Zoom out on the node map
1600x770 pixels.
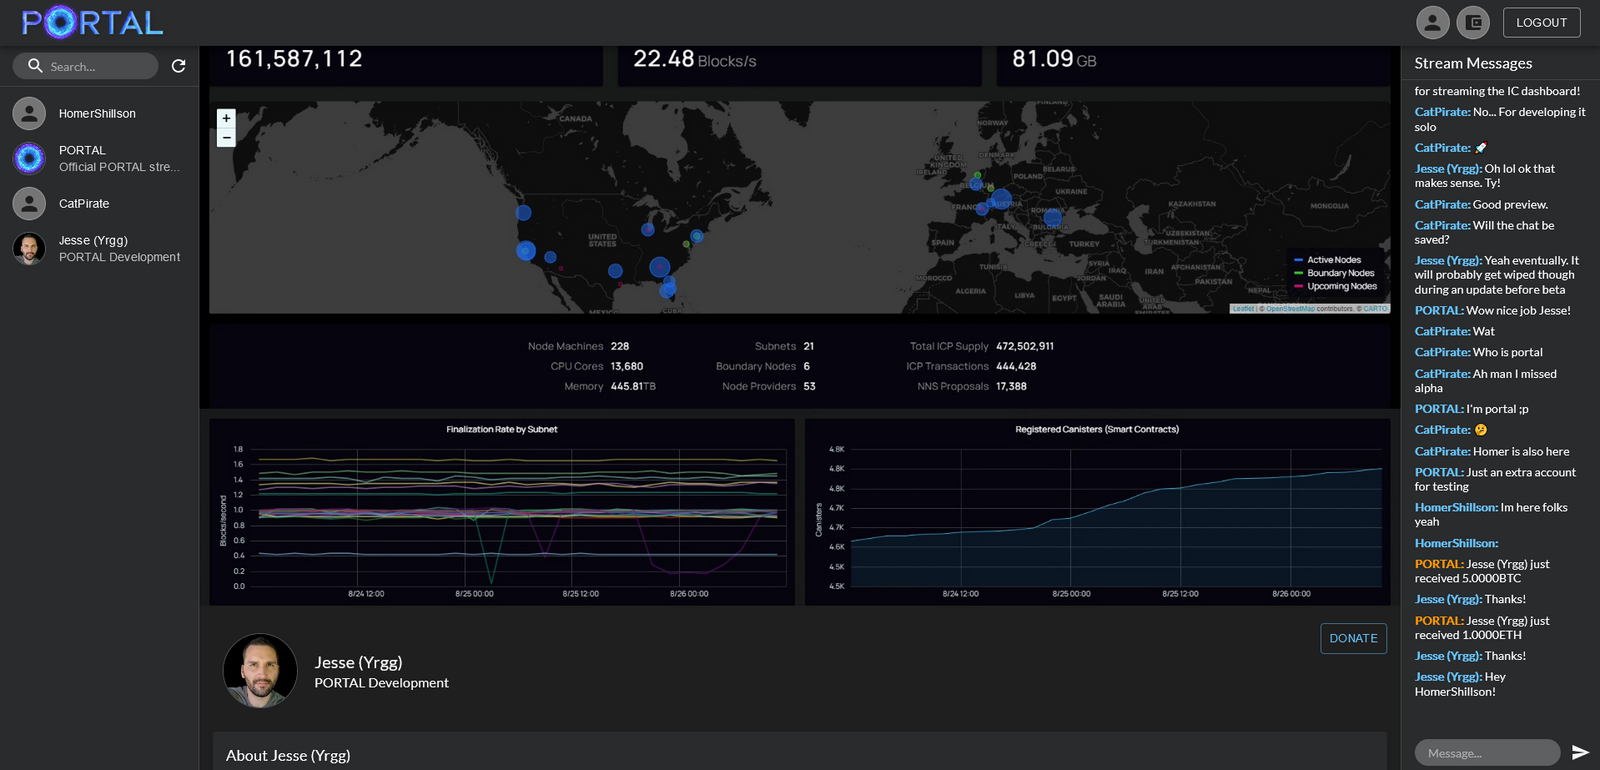226,137
